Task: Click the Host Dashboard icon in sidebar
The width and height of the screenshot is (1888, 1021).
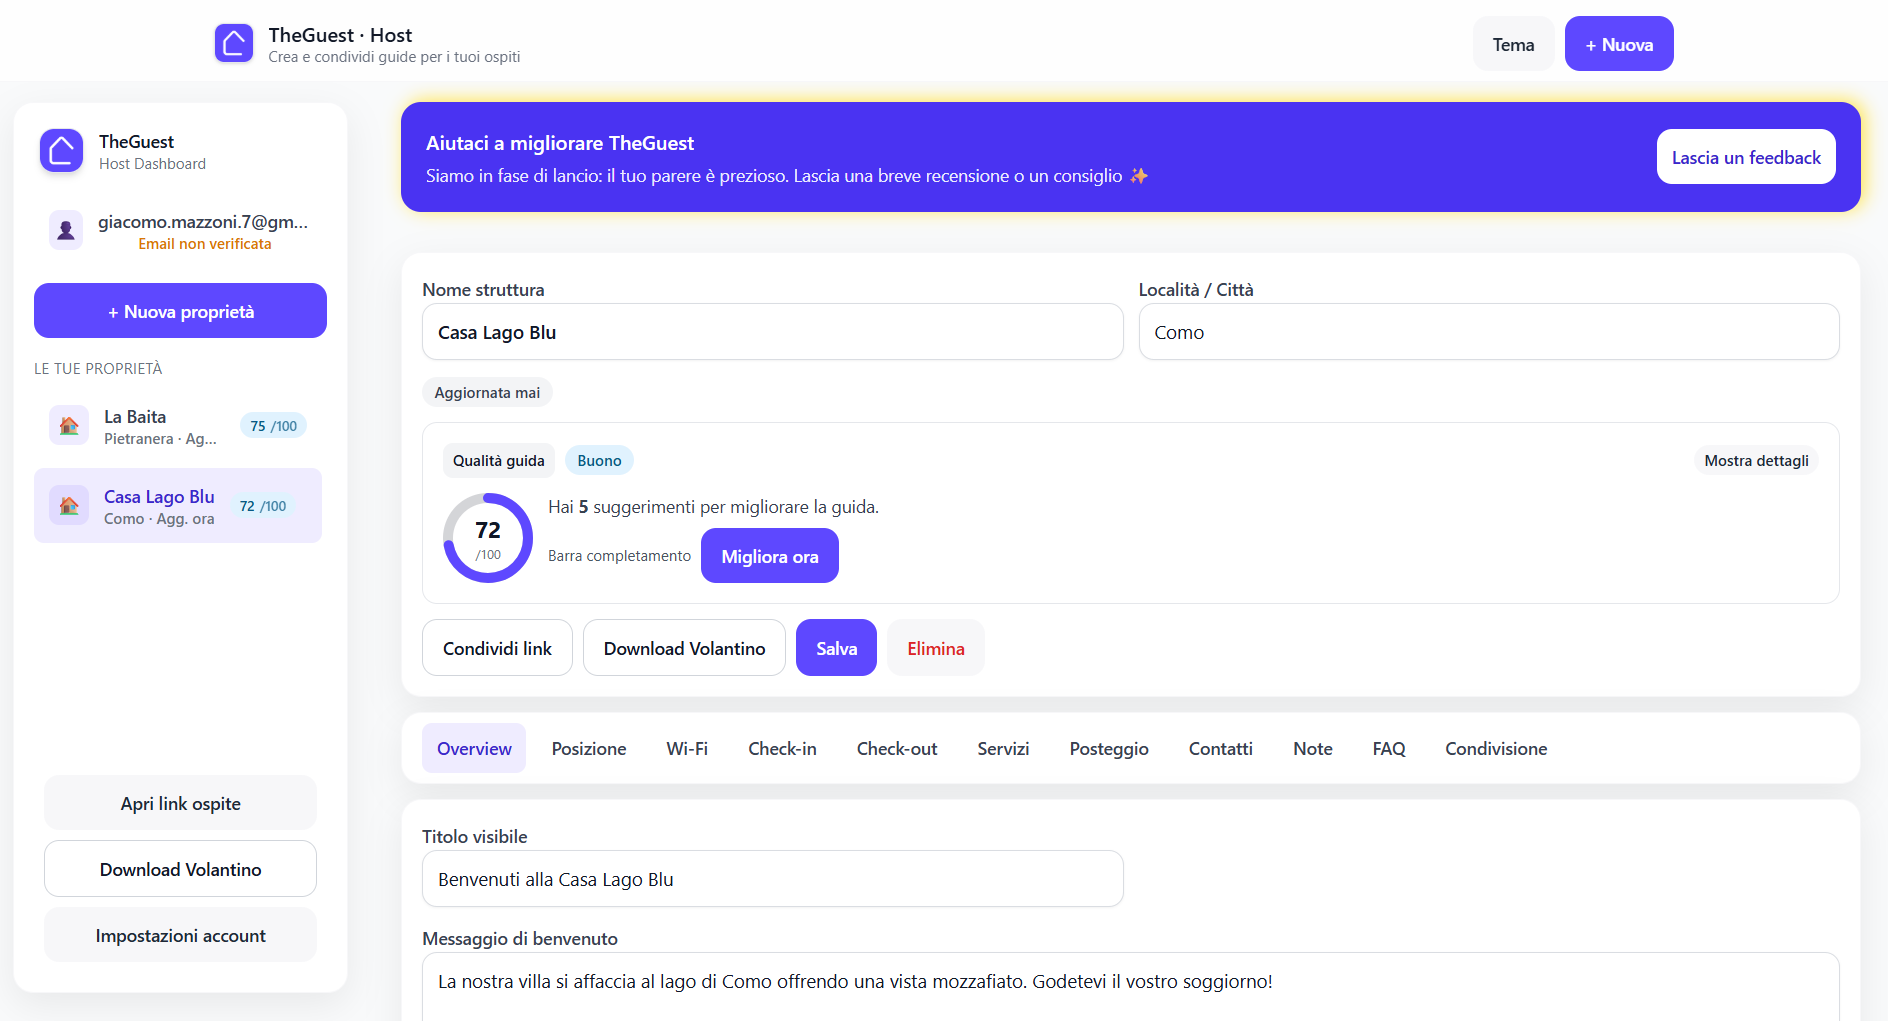Action: [x=61, y=151]
